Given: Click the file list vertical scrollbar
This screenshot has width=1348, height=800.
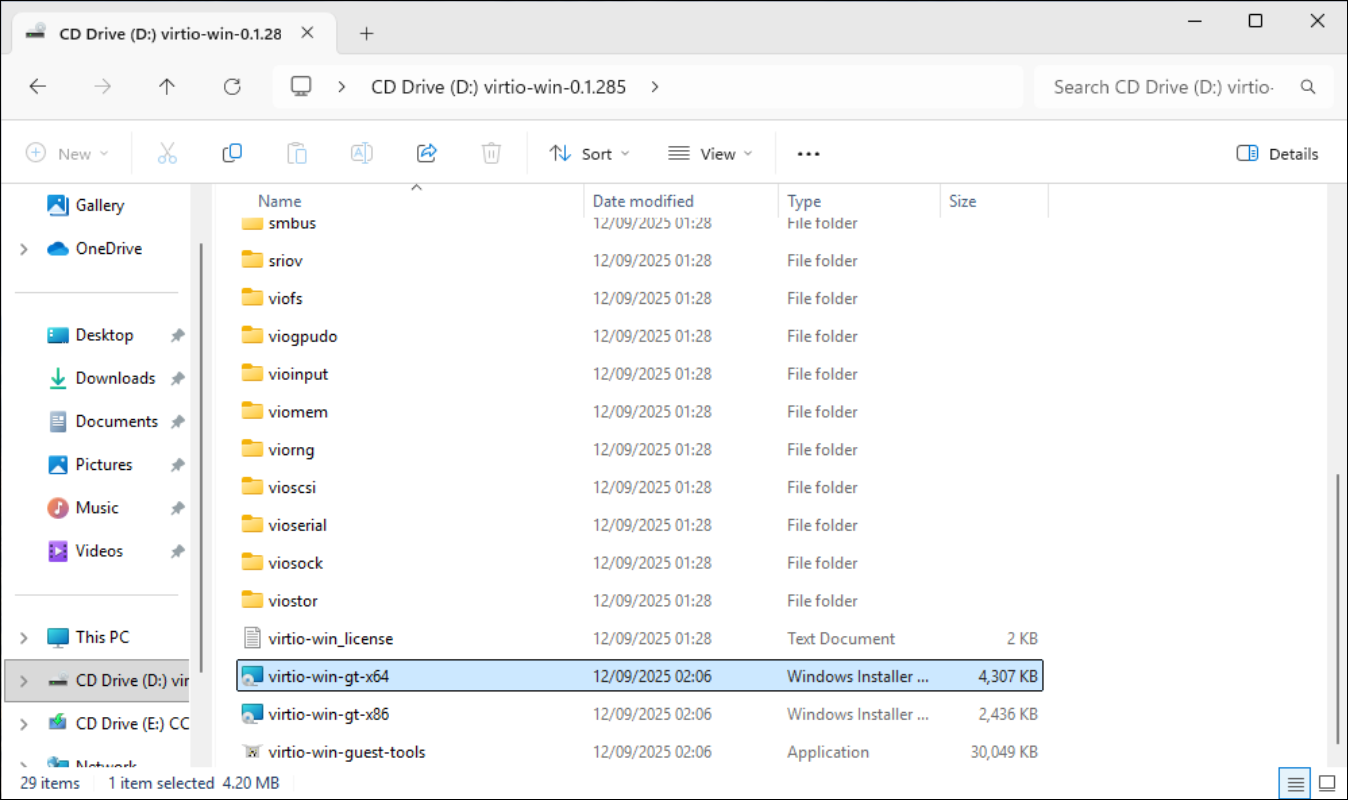Looking at the screenshot, I should click(1339, 608).
